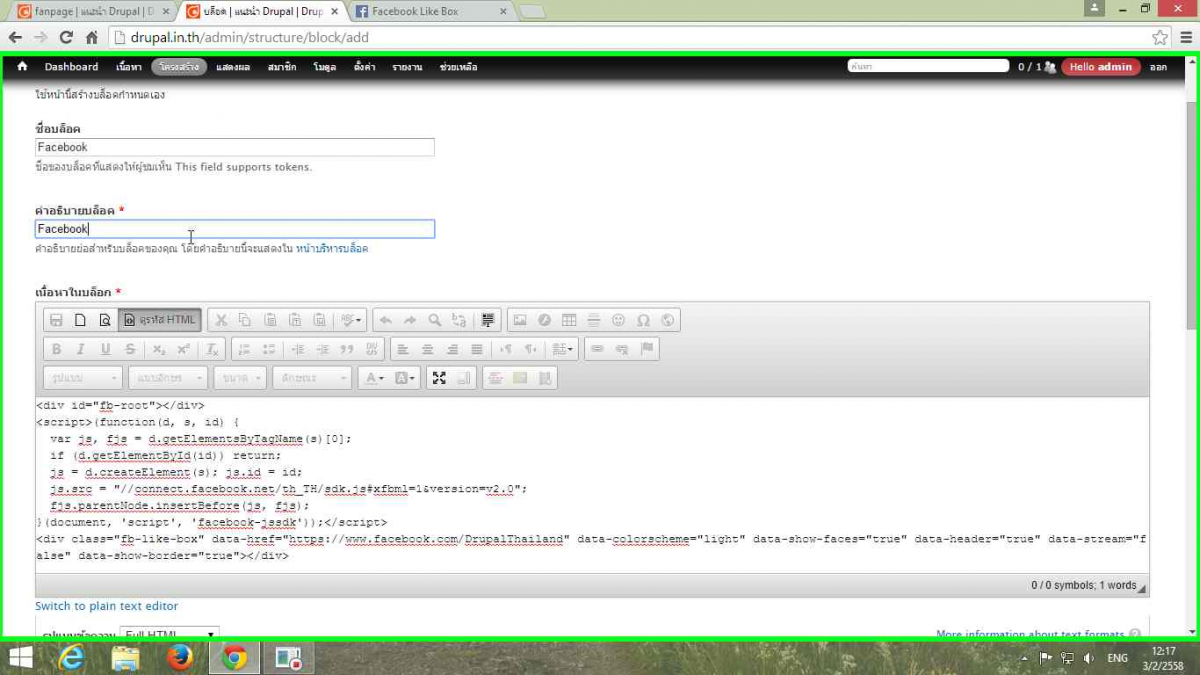Open the สมาชิก admin menu
The width and height of the screenshot is (1200, 675).
click(x=282, y=67)
